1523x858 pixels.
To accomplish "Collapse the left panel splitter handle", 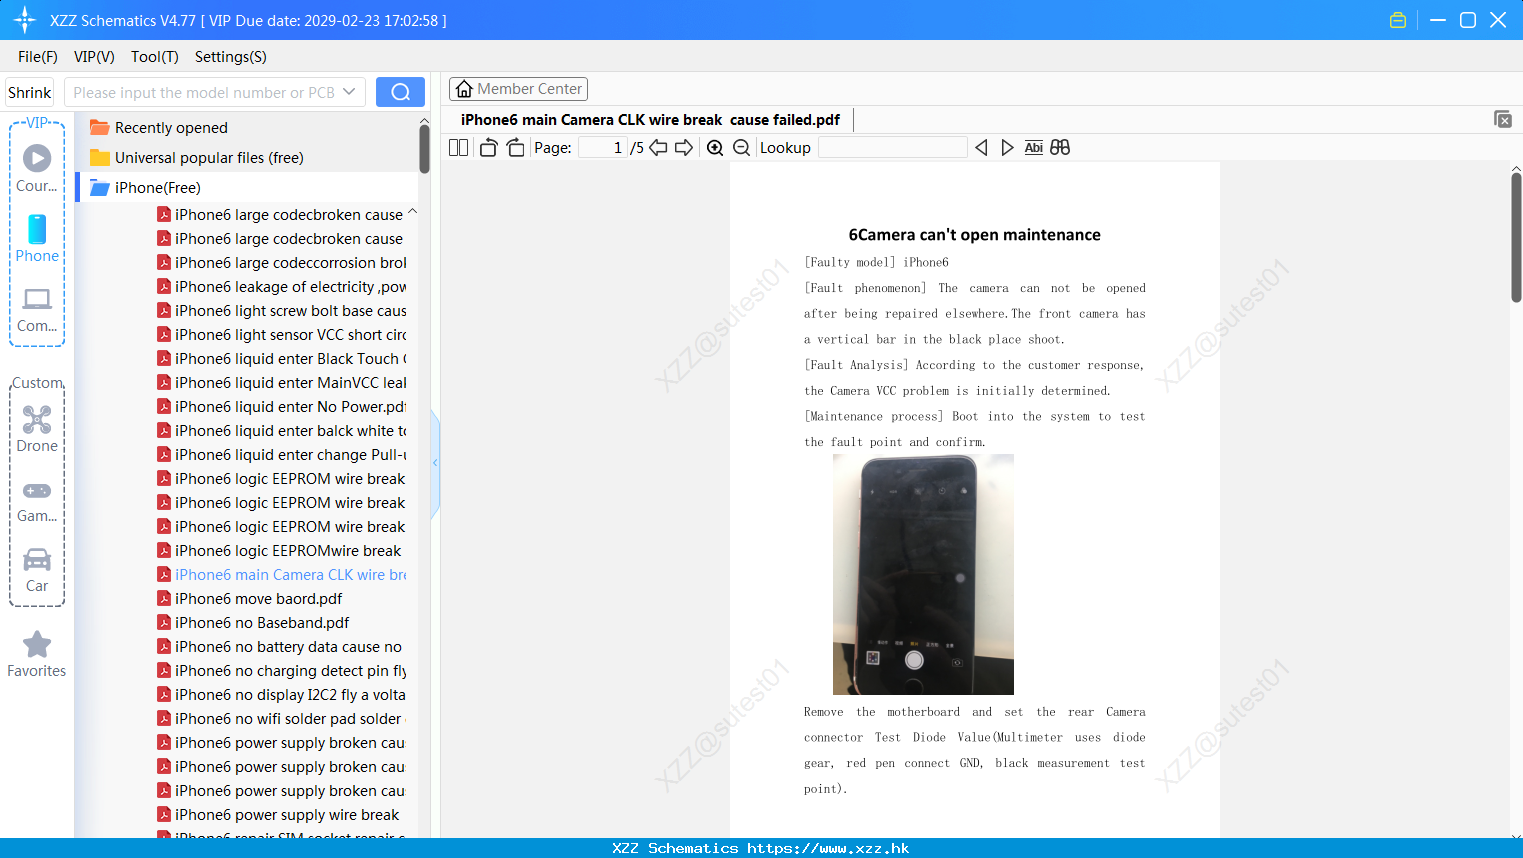I will point(436,463).
